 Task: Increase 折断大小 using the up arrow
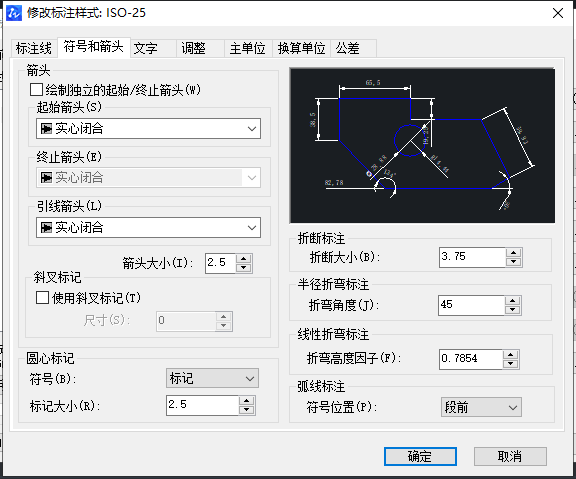514,253
